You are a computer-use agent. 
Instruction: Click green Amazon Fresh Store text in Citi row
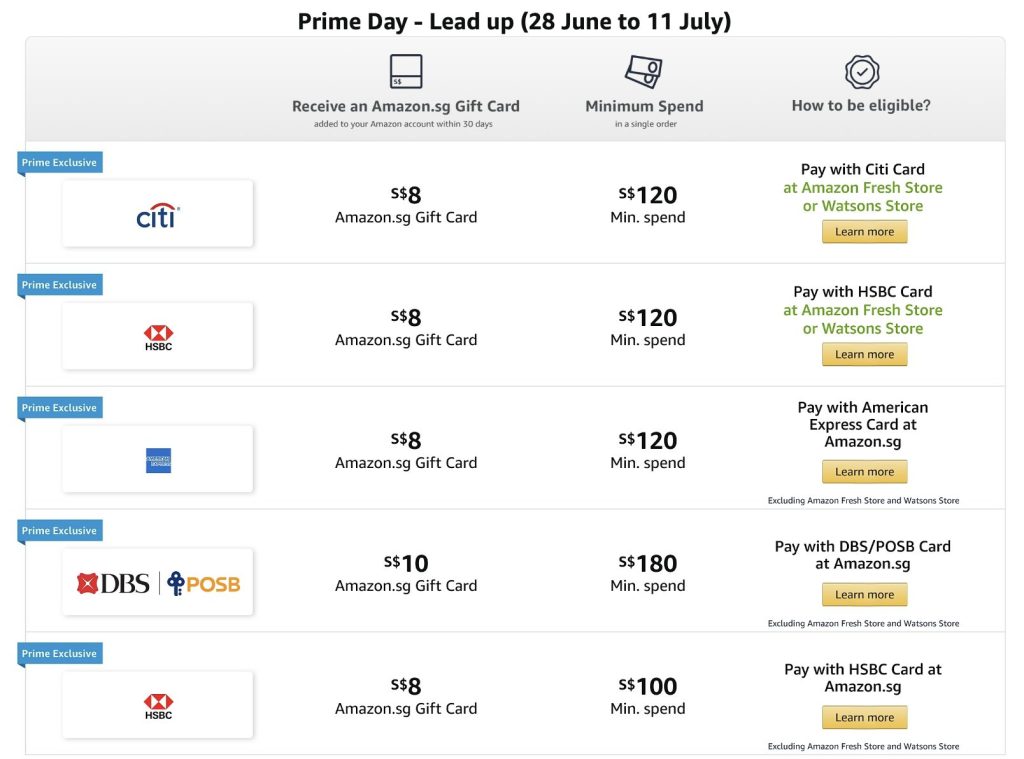coord(862,188)
